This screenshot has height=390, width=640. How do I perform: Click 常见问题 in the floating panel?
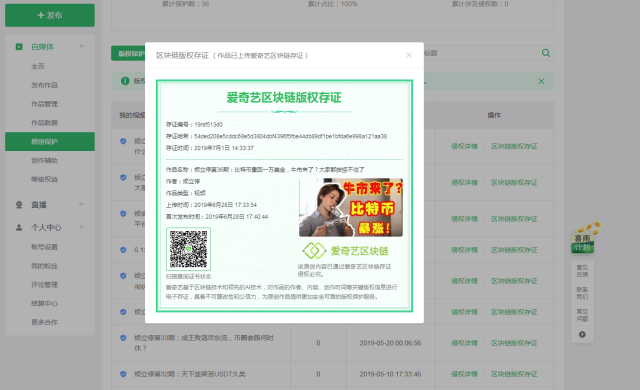tap(582, 315)
